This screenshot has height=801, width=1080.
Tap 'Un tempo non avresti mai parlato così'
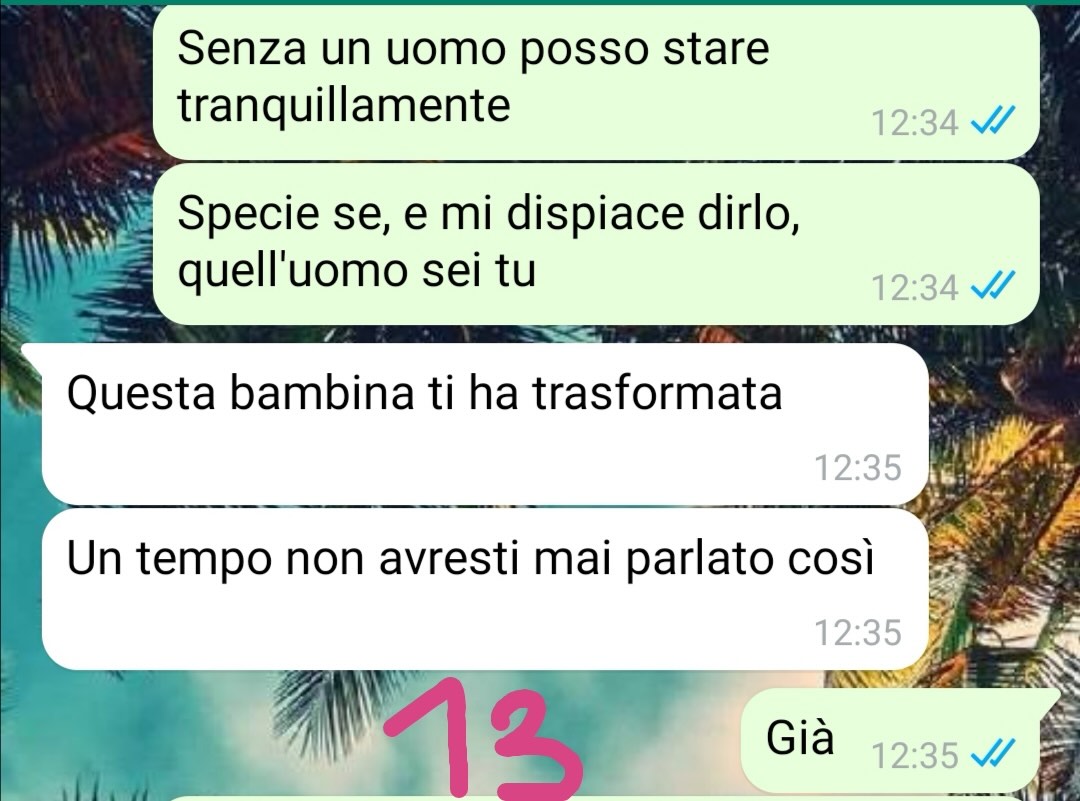click(x=485, y=589)
